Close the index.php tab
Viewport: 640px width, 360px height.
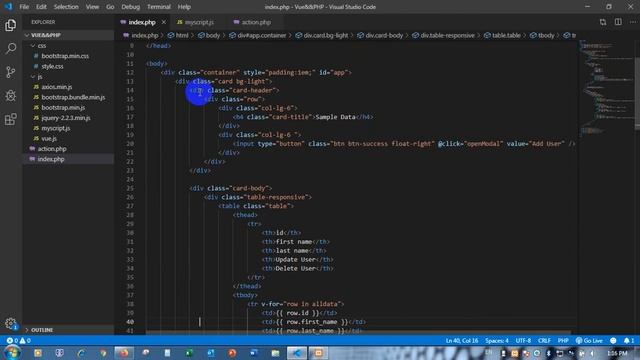point(164,22)
